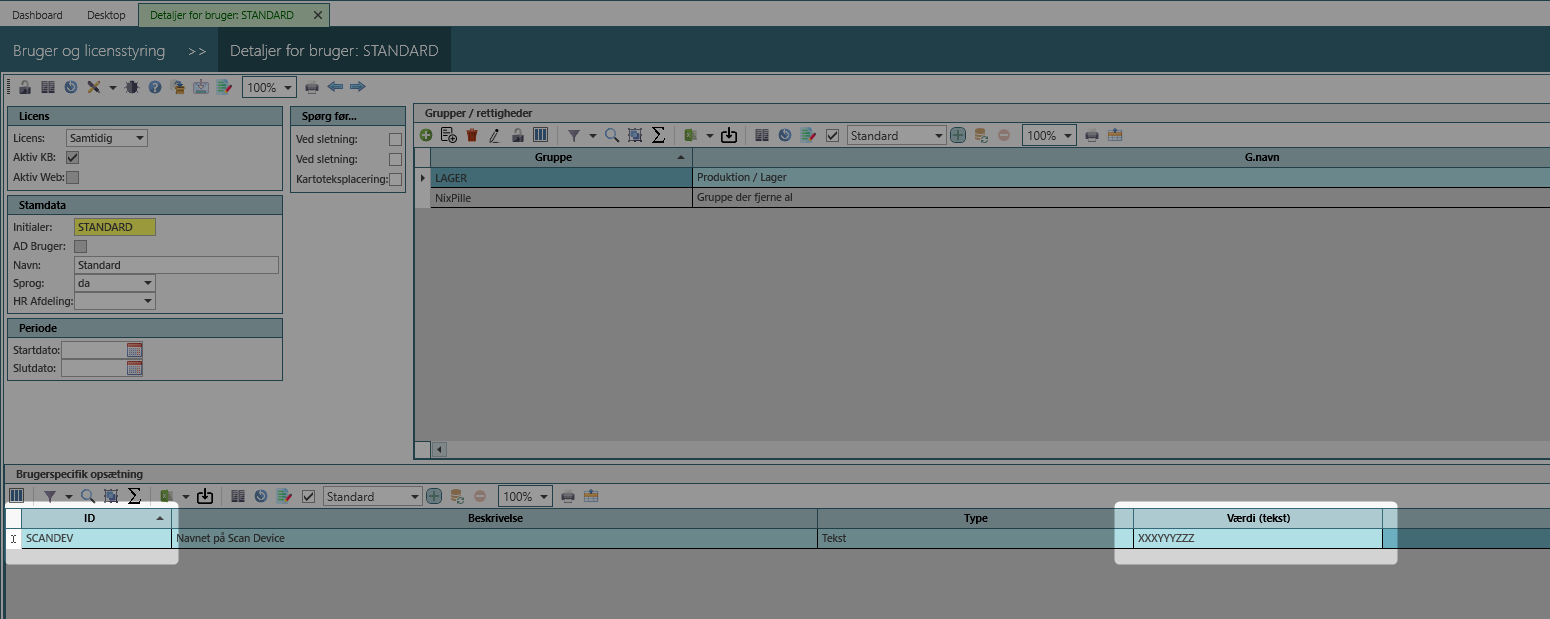Expand the Sprog dropdown
1550x619 pixels.
click(x=148, y=283)
